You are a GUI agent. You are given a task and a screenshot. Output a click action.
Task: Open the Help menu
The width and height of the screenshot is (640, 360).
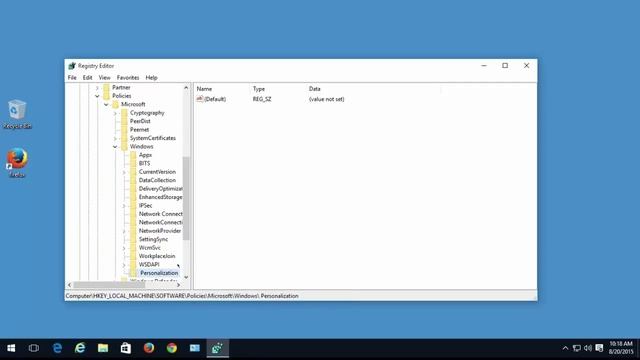tap(151, 78)
